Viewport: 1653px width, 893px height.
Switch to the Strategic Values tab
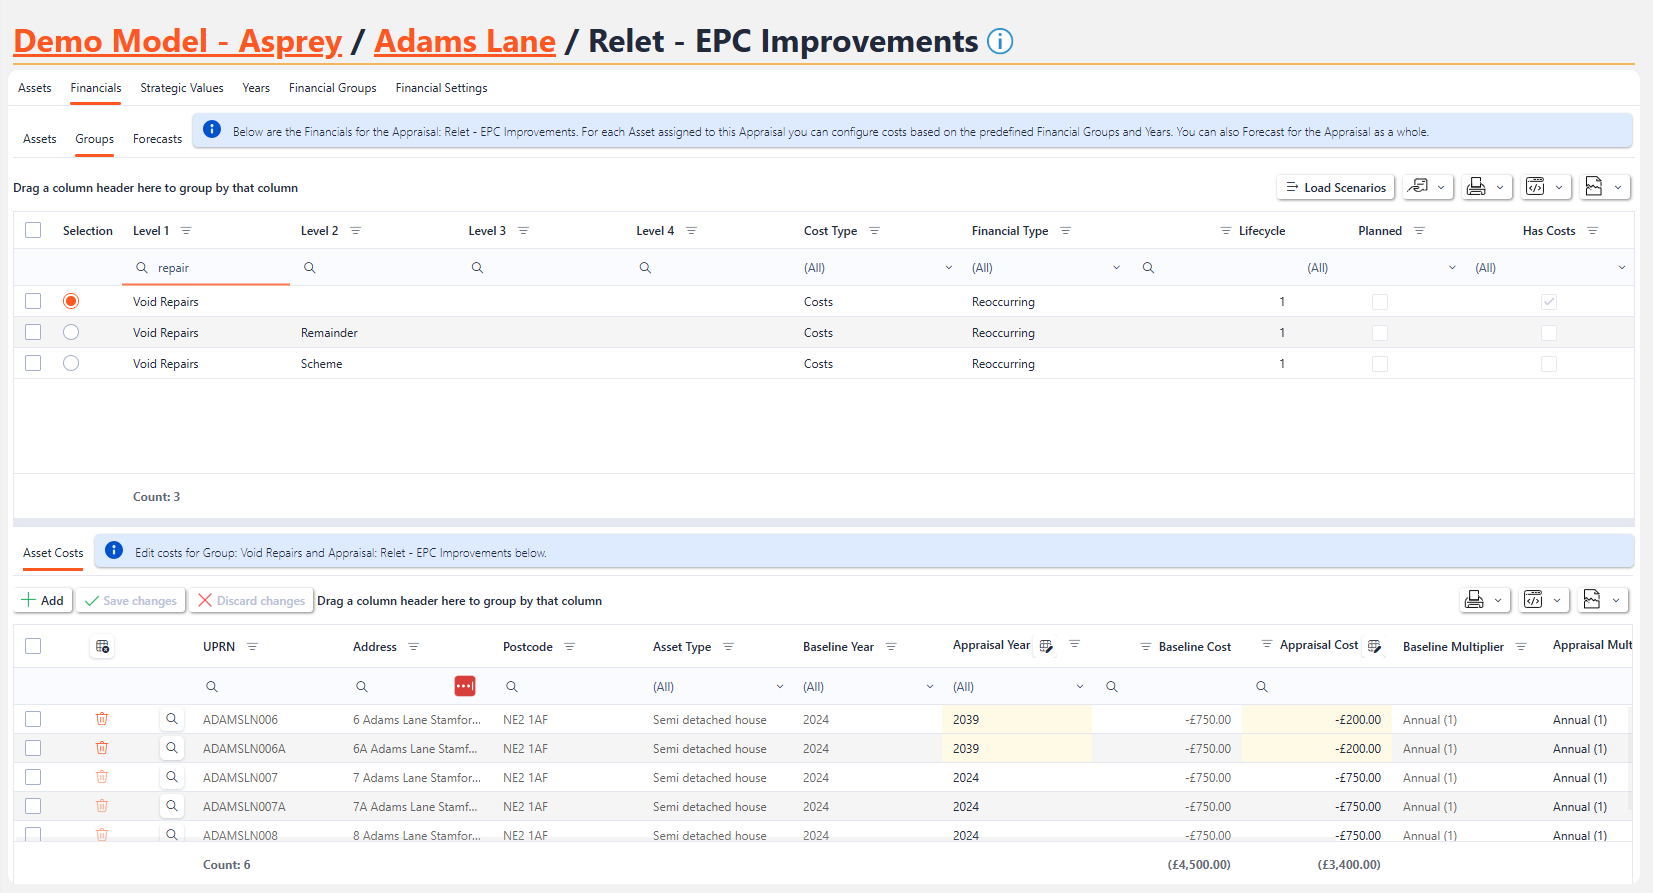coord(182,88)
